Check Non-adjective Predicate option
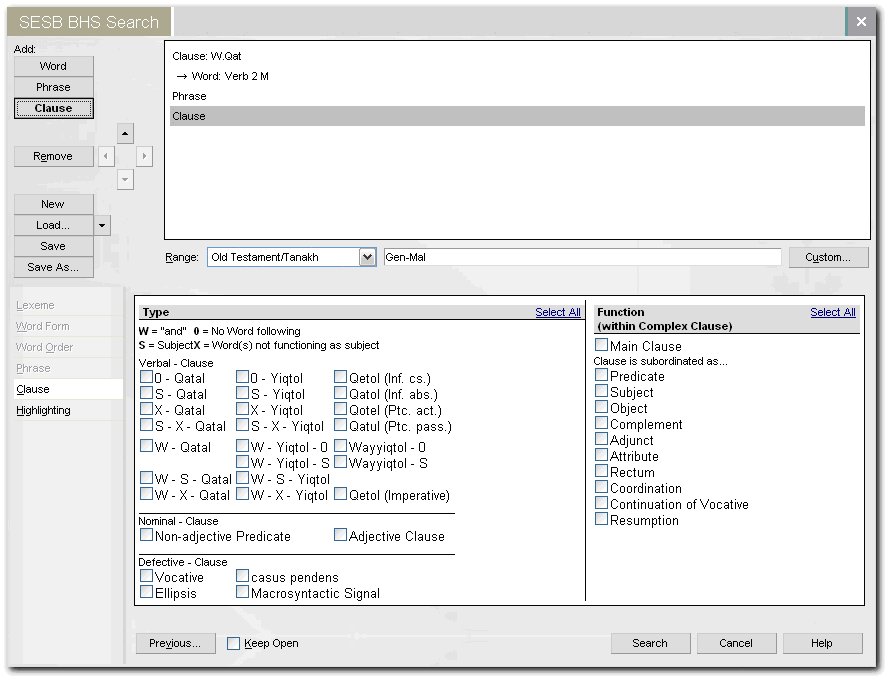The height and width of the screenshot is (680, 889). pyautogui.click(x=146, y=535)
